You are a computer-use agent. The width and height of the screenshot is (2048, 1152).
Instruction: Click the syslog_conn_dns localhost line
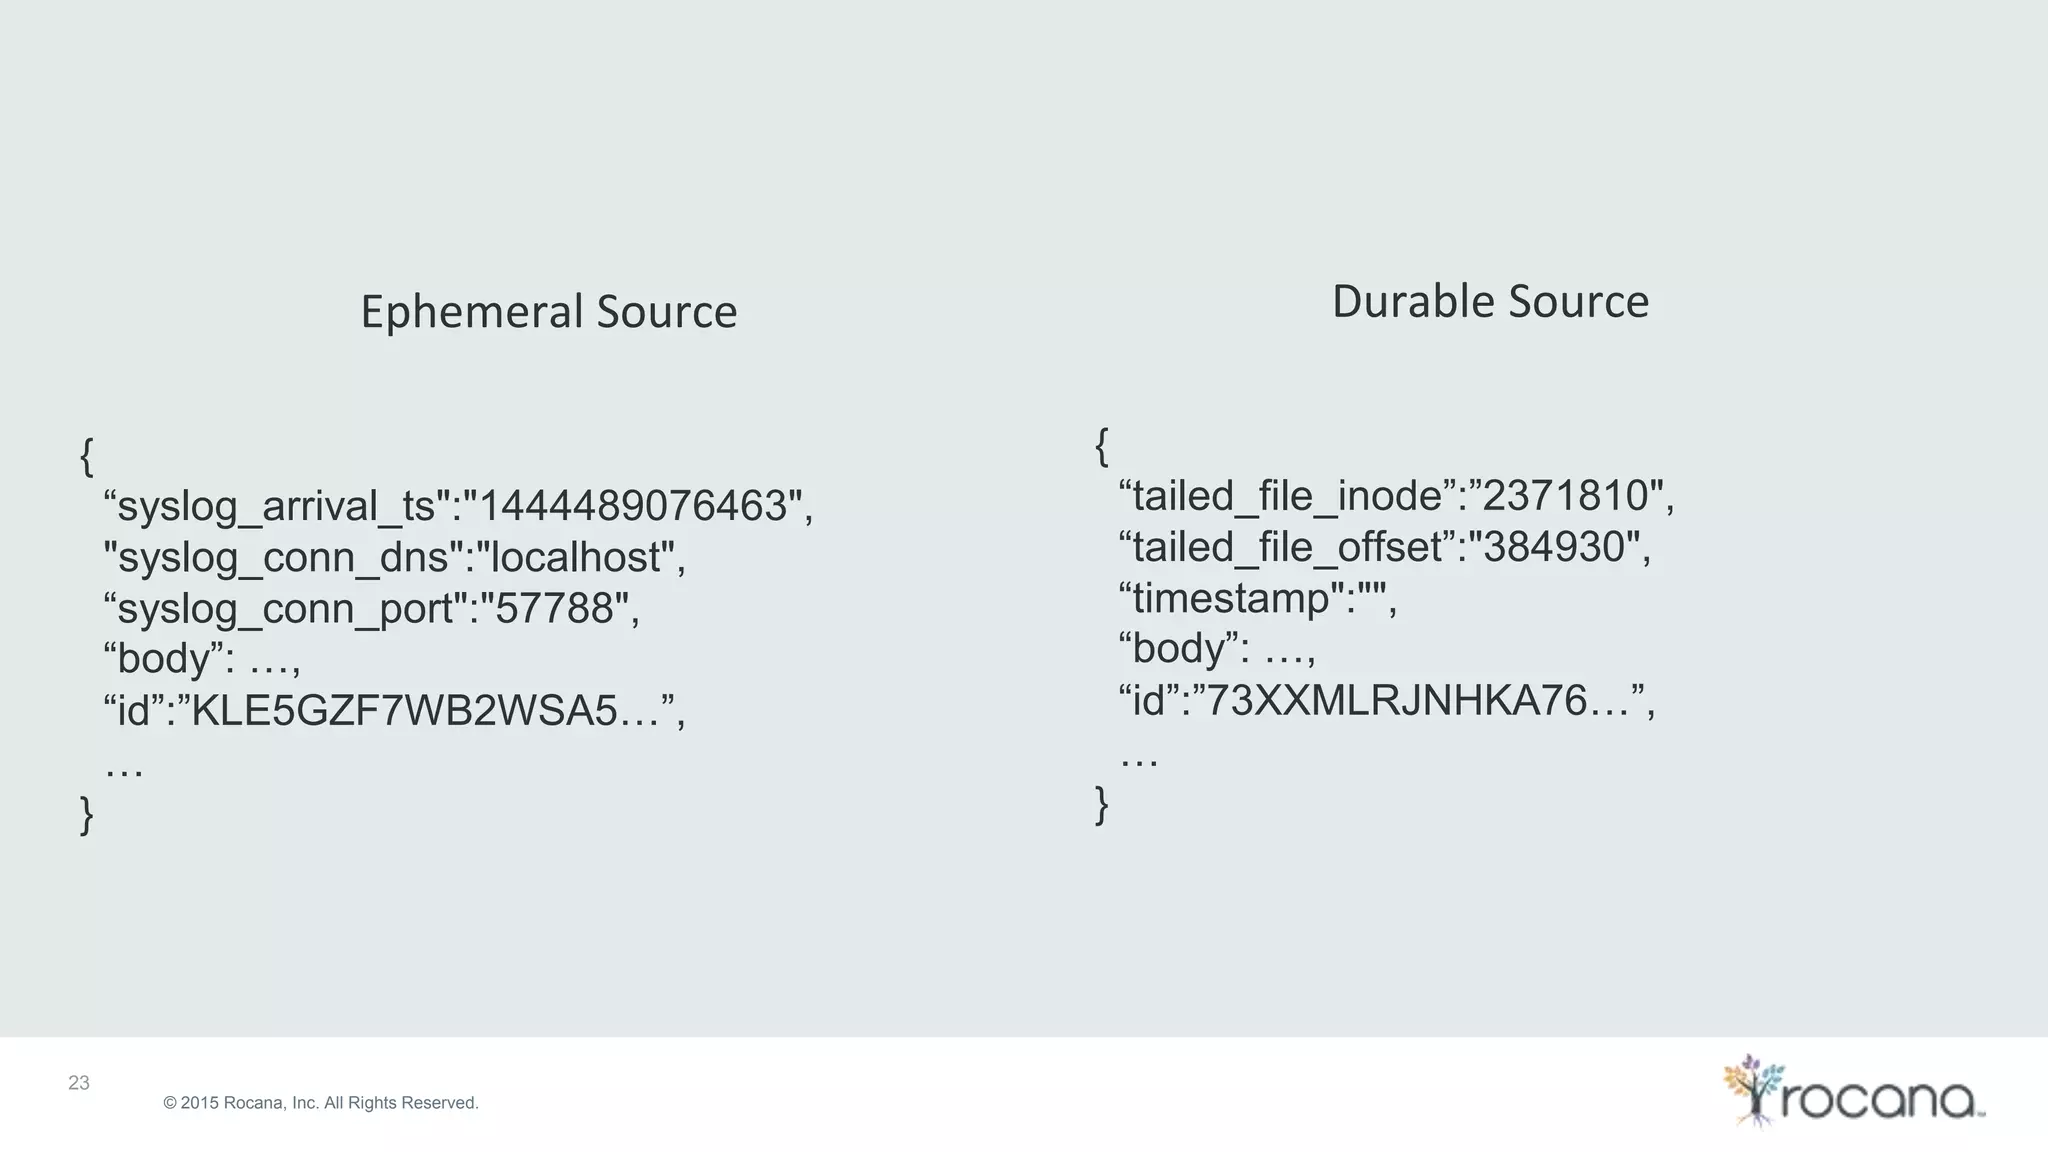coord(395,557)
